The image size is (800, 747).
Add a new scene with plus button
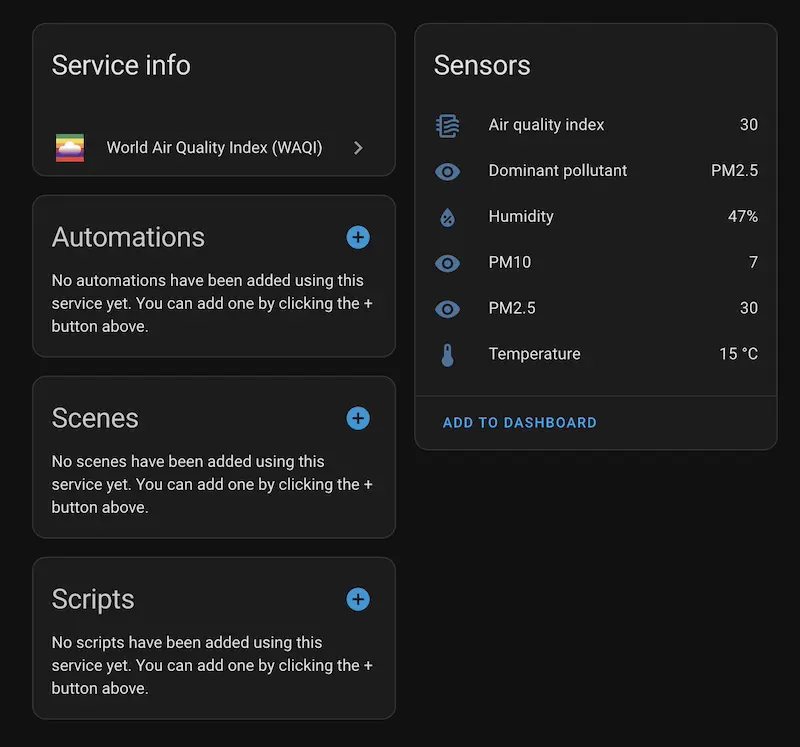(x=358, y=418)
